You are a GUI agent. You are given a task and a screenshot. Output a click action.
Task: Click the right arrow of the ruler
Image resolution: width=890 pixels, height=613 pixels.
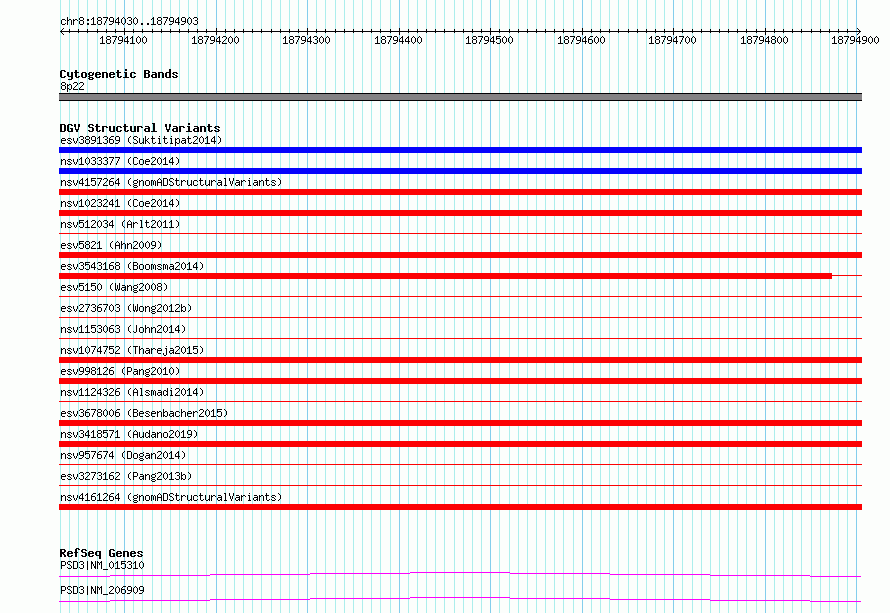(x=859, y=32)
